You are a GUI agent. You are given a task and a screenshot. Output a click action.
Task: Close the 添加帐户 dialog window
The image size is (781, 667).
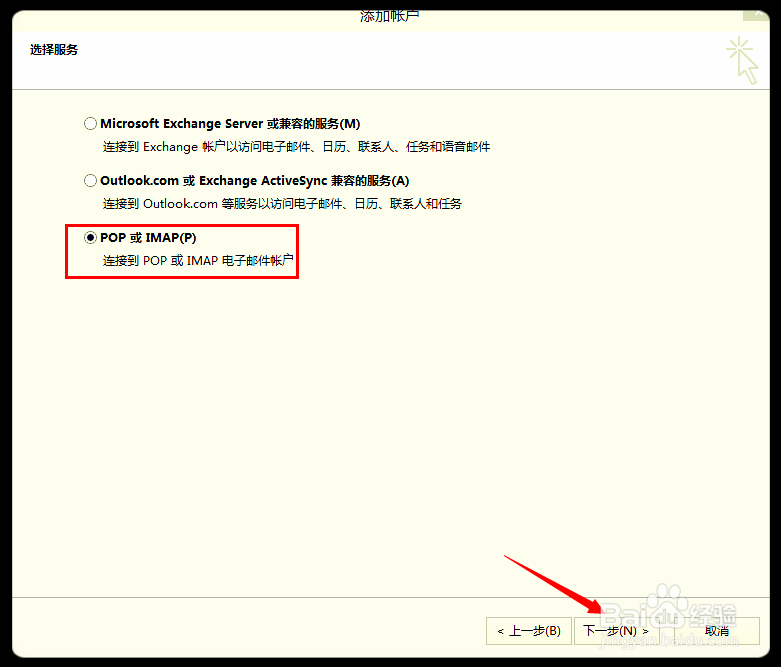(x=756, y=14)
